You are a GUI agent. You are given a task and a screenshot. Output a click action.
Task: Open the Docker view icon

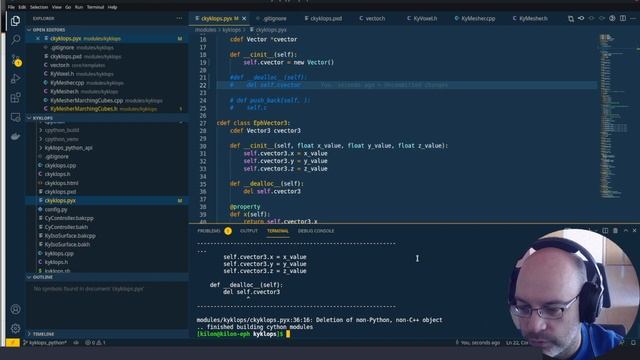pos(16,136)
